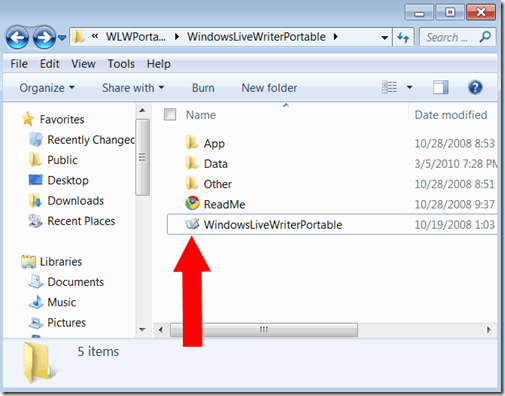Screen dimensions: 505x396
Task: Expand arrow after WLWPorta... breadcrumb
Action: click(x=177, y=37)
